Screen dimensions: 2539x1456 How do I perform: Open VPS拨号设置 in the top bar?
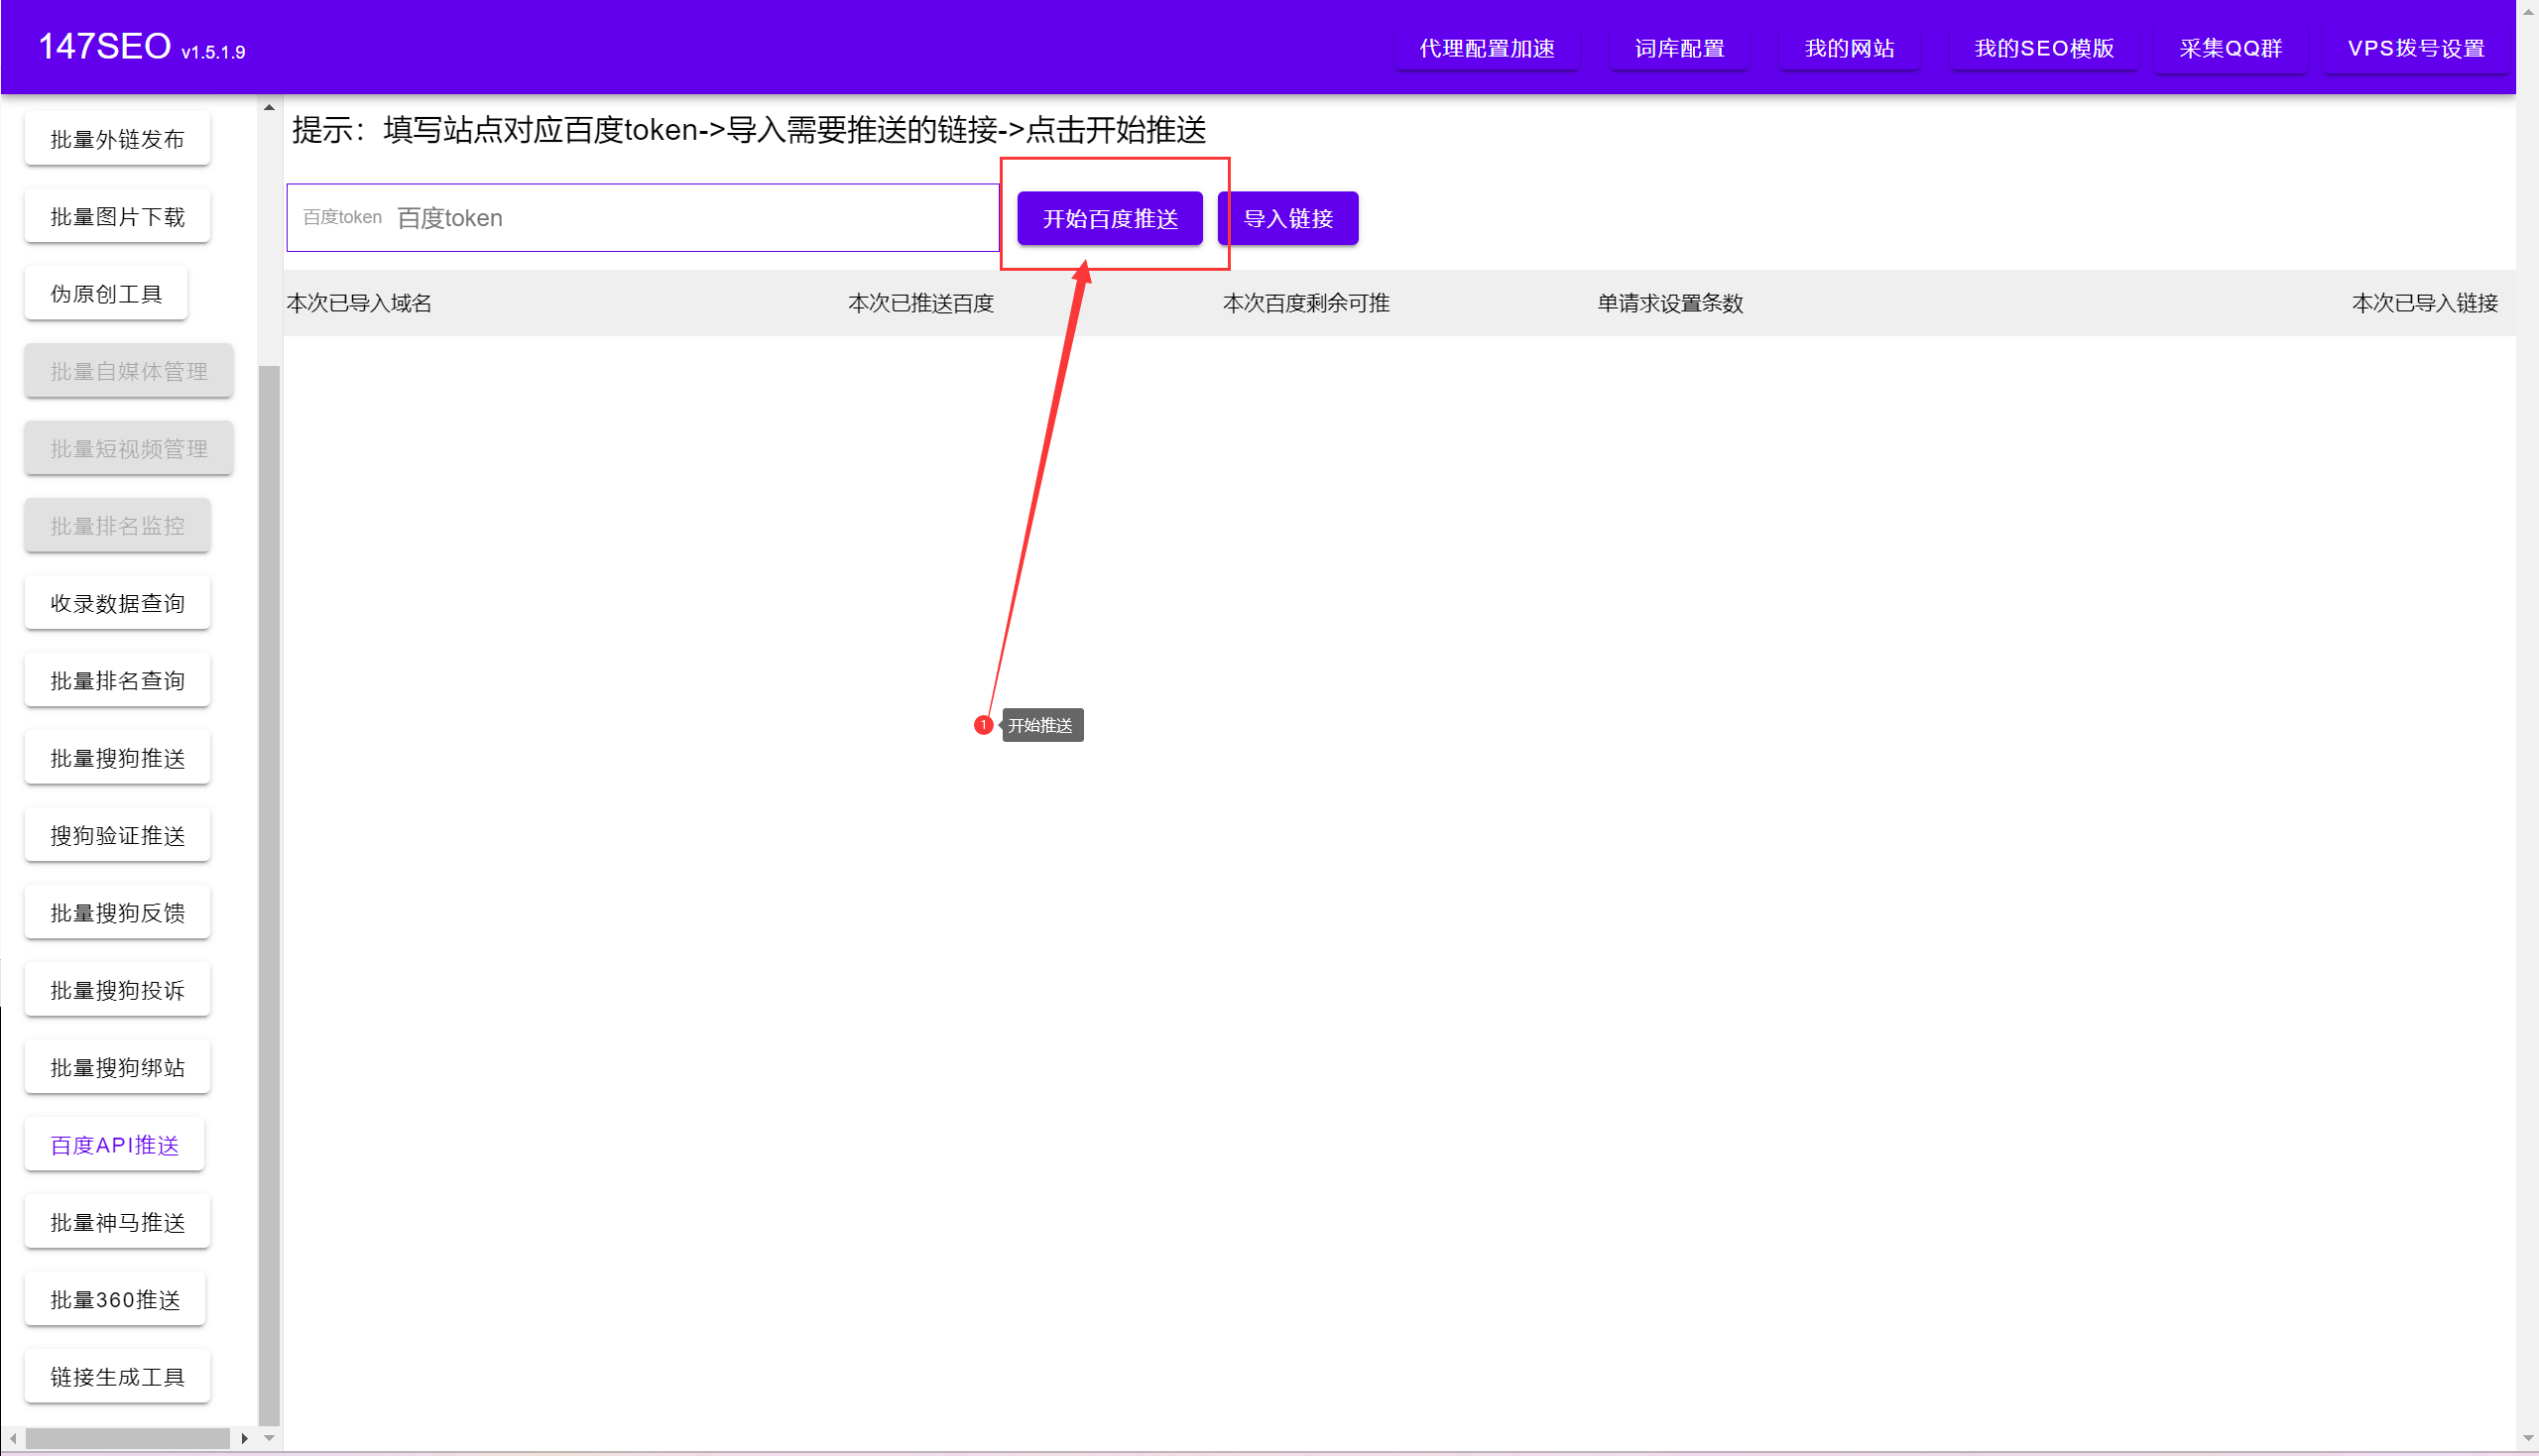(x=2415, y=48)
